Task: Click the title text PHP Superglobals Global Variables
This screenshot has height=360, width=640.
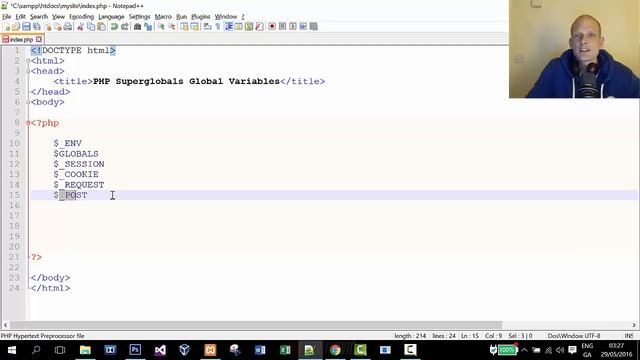Action: coord(187,81)
